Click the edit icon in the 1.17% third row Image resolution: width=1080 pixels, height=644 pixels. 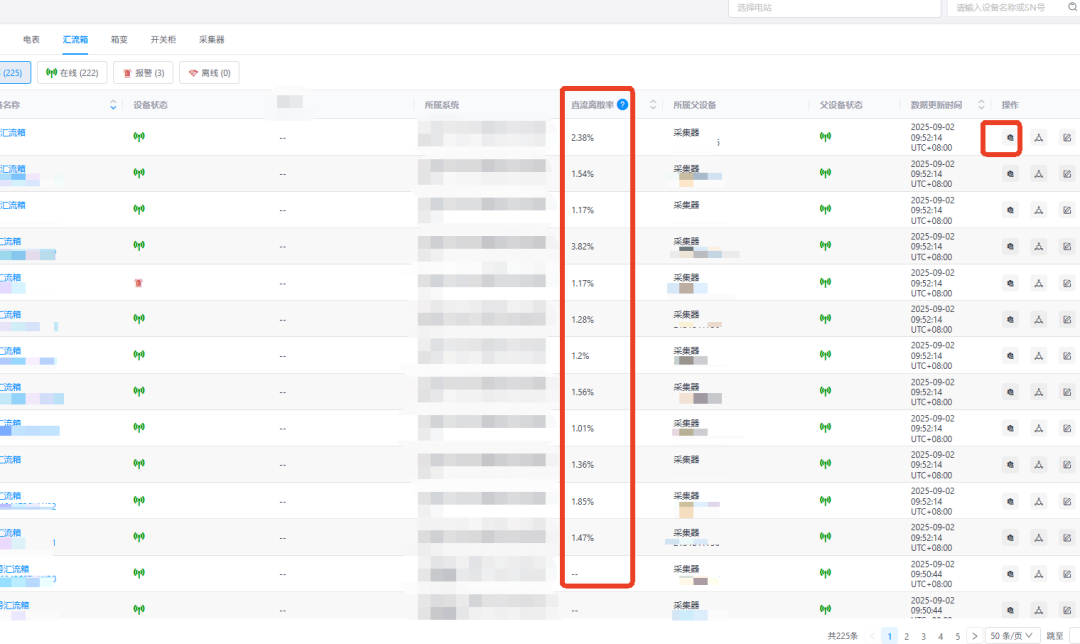pos(1067,210)
